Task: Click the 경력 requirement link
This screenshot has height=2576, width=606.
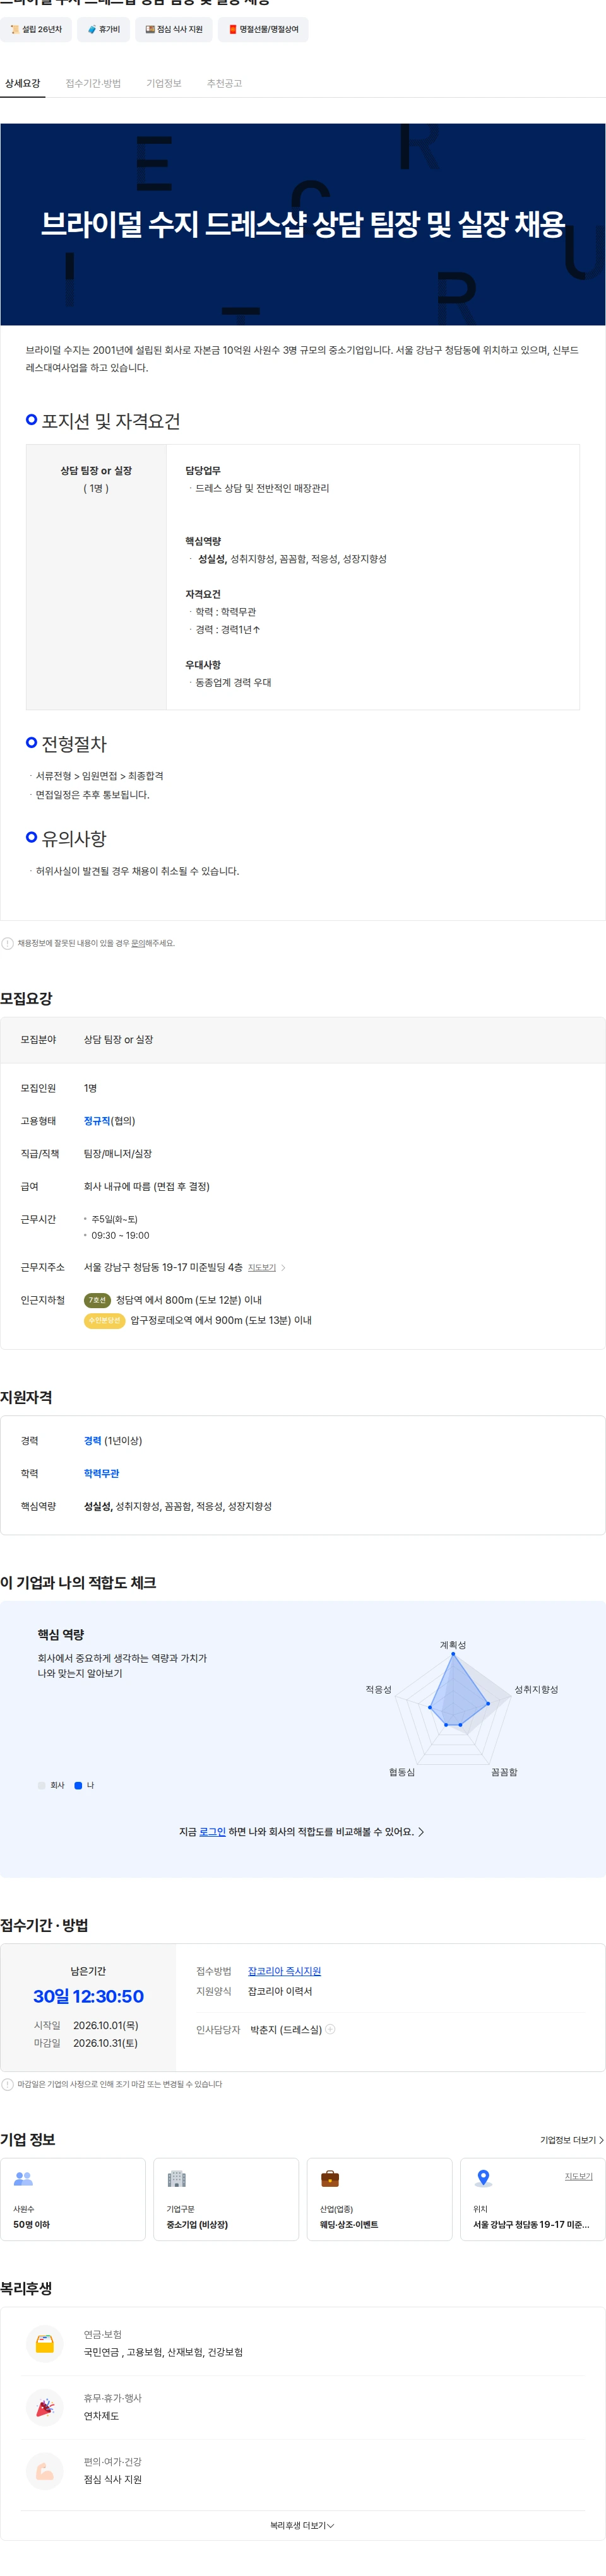Action: click(x=93, y=1441)
